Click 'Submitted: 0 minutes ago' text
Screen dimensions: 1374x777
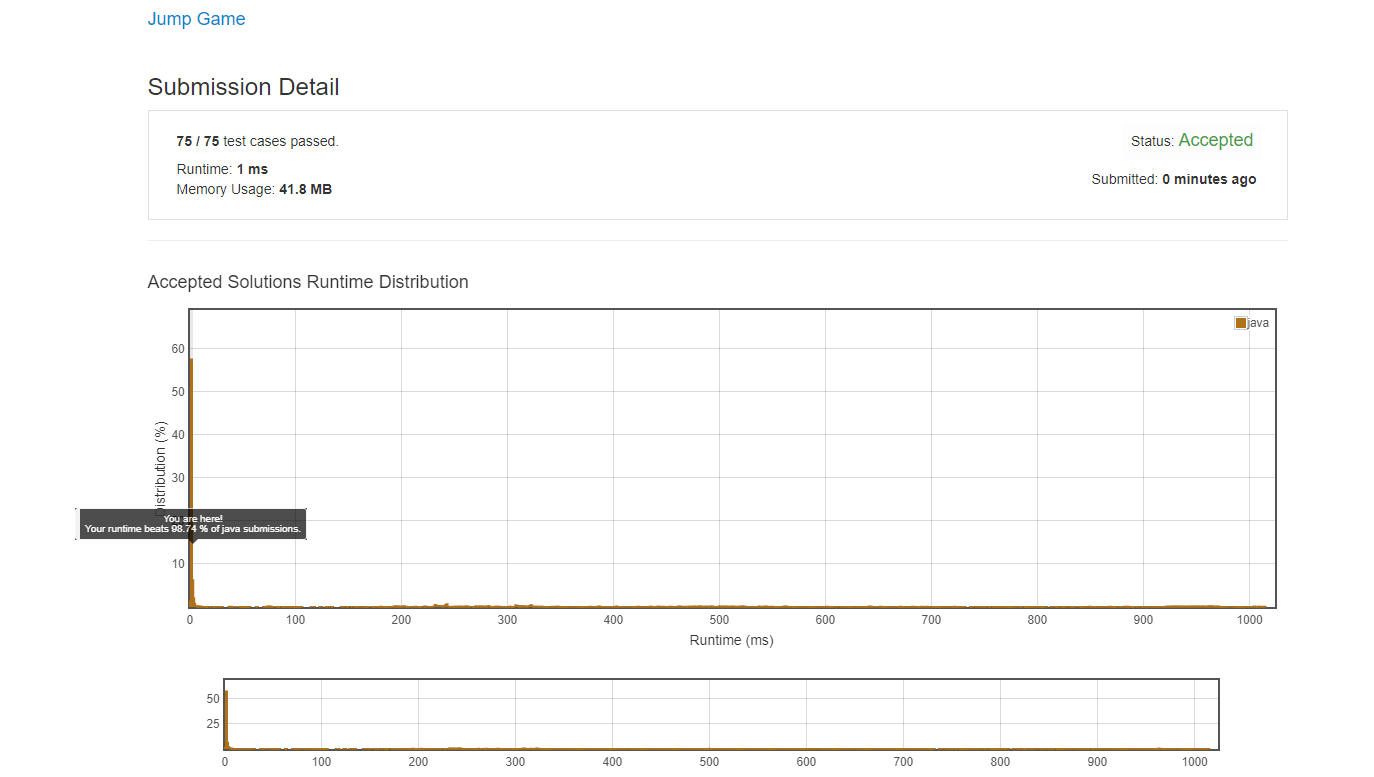(1174, 180)
